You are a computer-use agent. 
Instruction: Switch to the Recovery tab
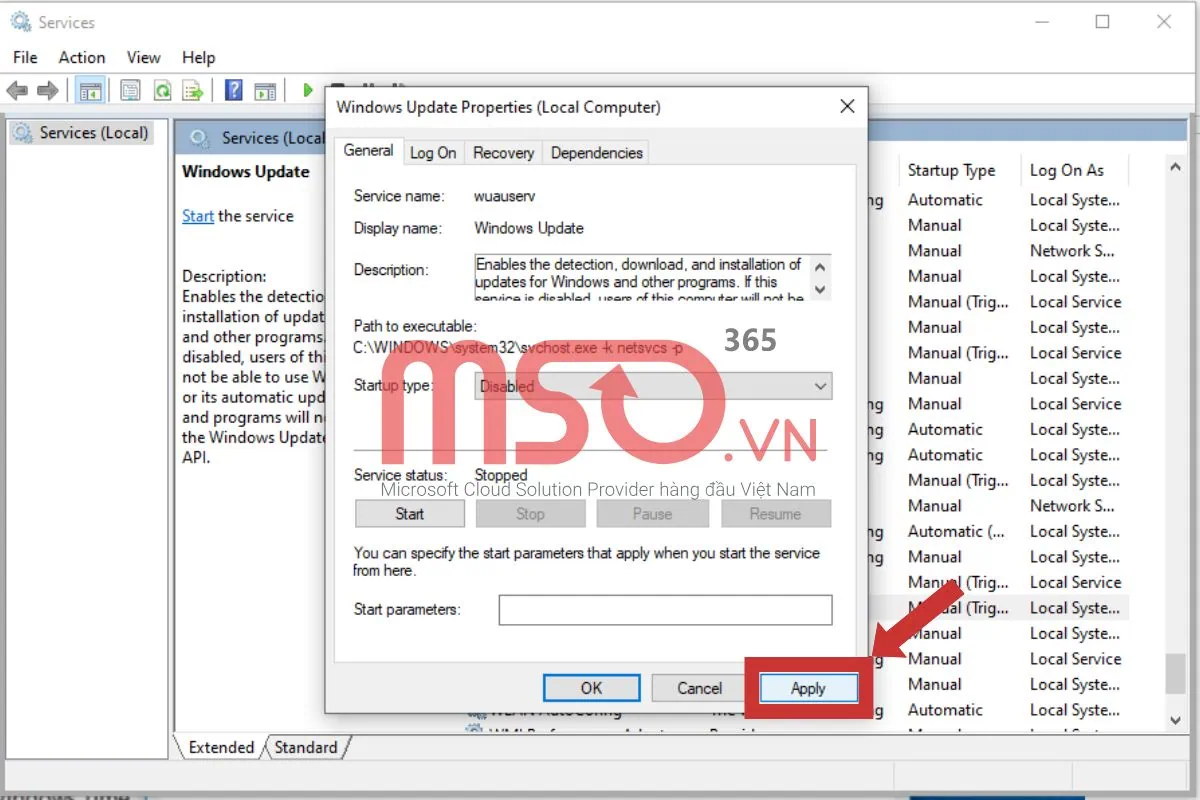(x=503, y=153)
